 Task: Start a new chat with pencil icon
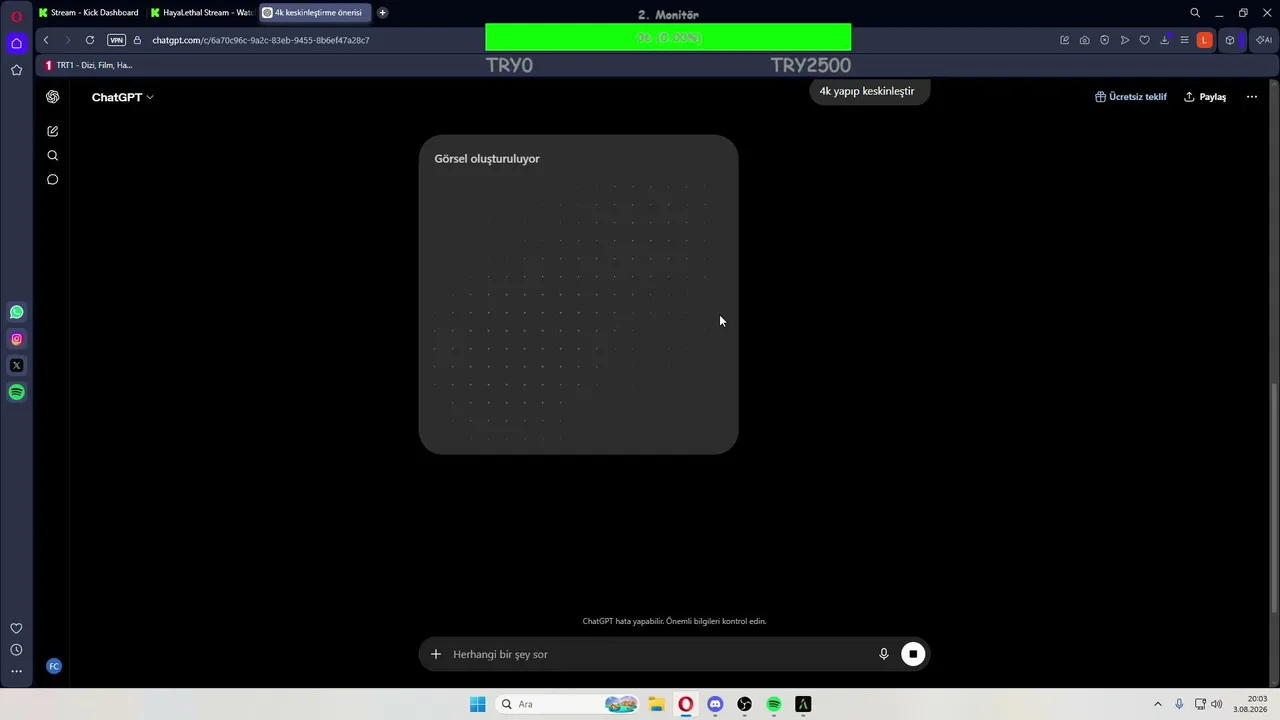point(53,131)
